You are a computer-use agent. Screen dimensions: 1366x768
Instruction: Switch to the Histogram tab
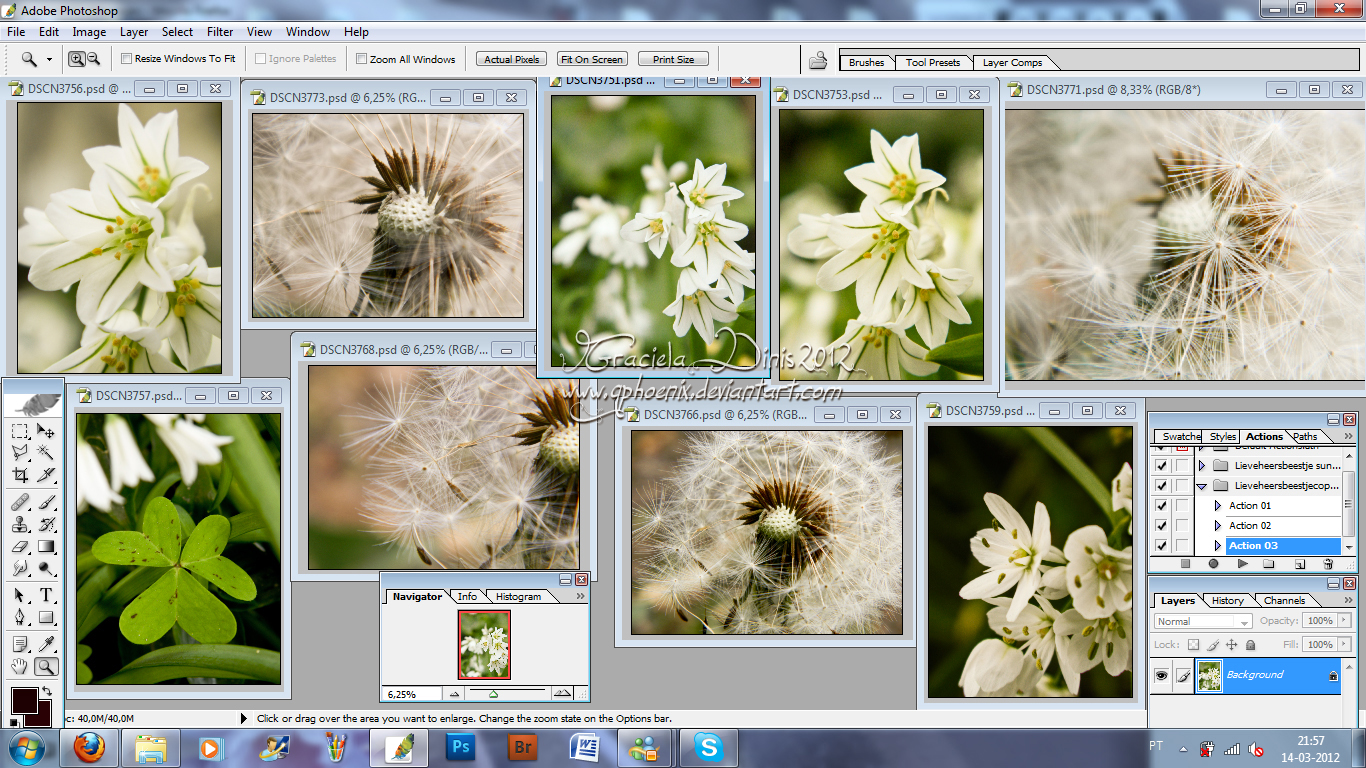tap(518, 597)
